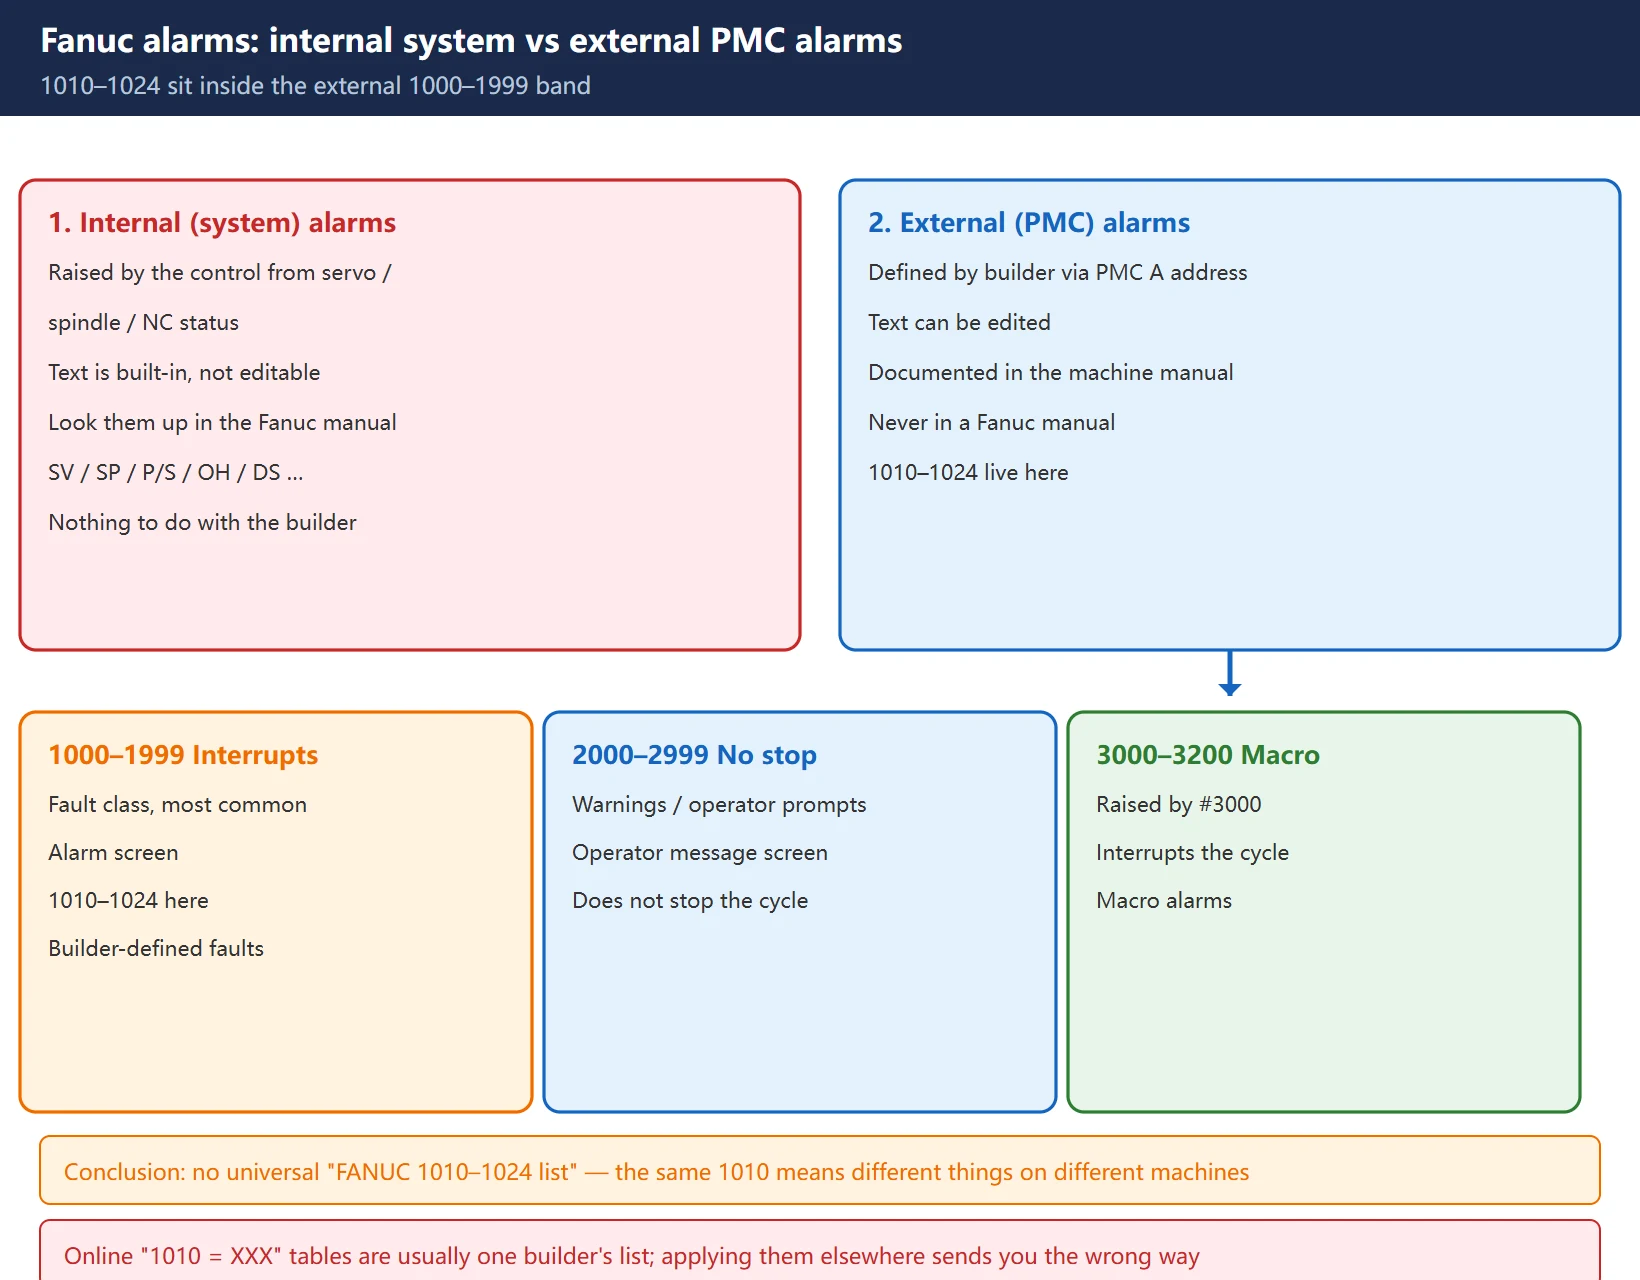1640x1280 pixels.
Task: Select "Macro alarms" line
Action: (1164, 901)
